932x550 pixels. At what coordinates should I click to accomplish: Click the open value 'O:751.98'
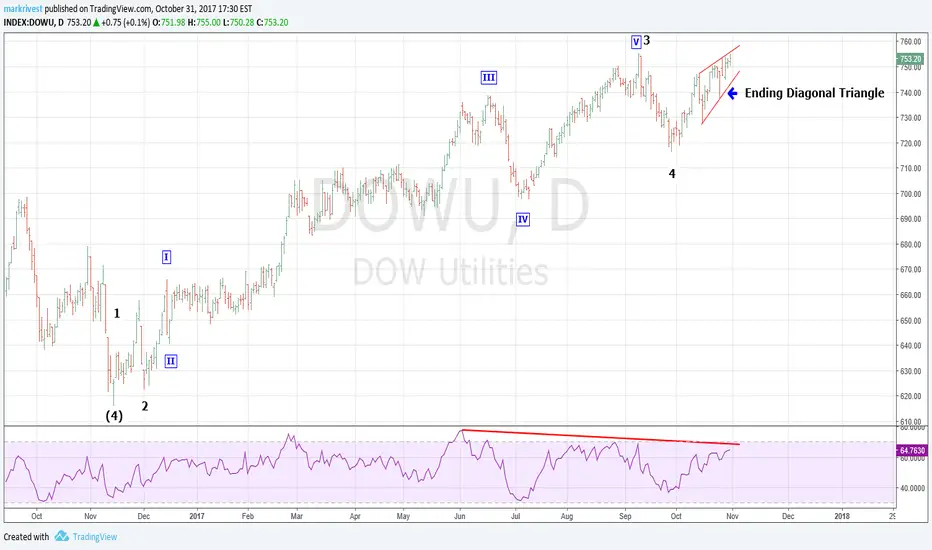pyautogui.click(x=169, y=23)
